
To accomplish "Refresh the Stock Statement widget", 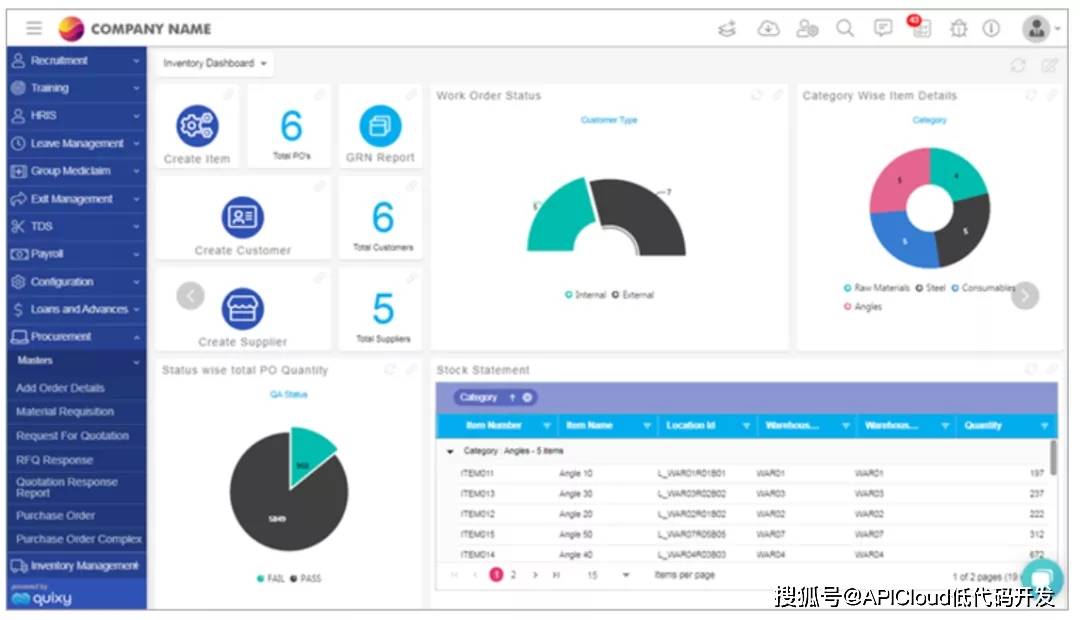I will pos(1030,369).
